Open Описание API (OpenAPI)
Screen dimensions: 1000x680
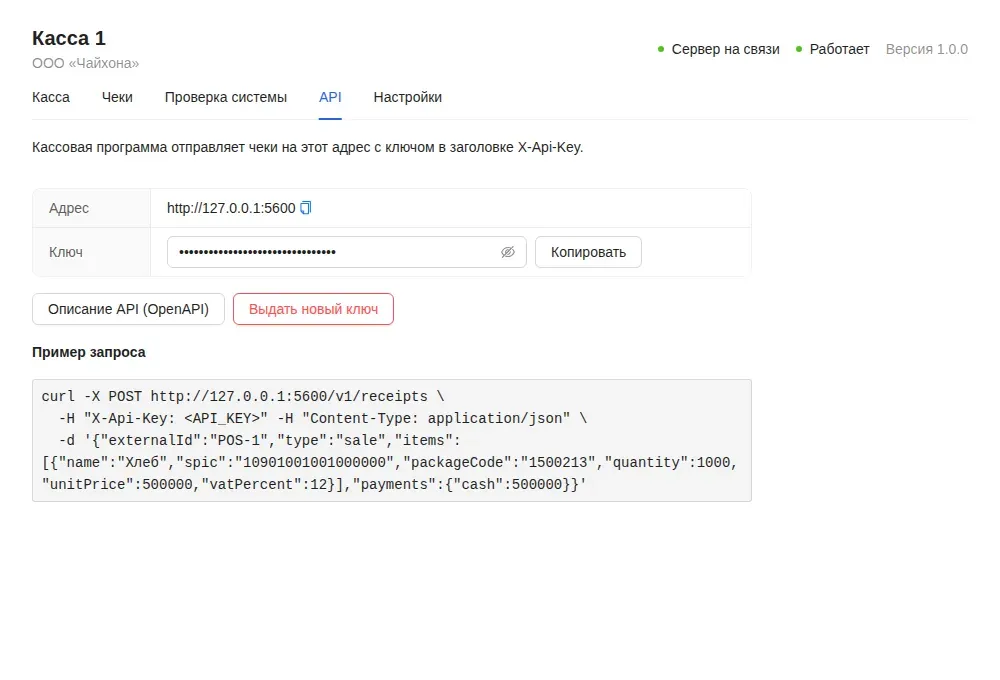128,309
